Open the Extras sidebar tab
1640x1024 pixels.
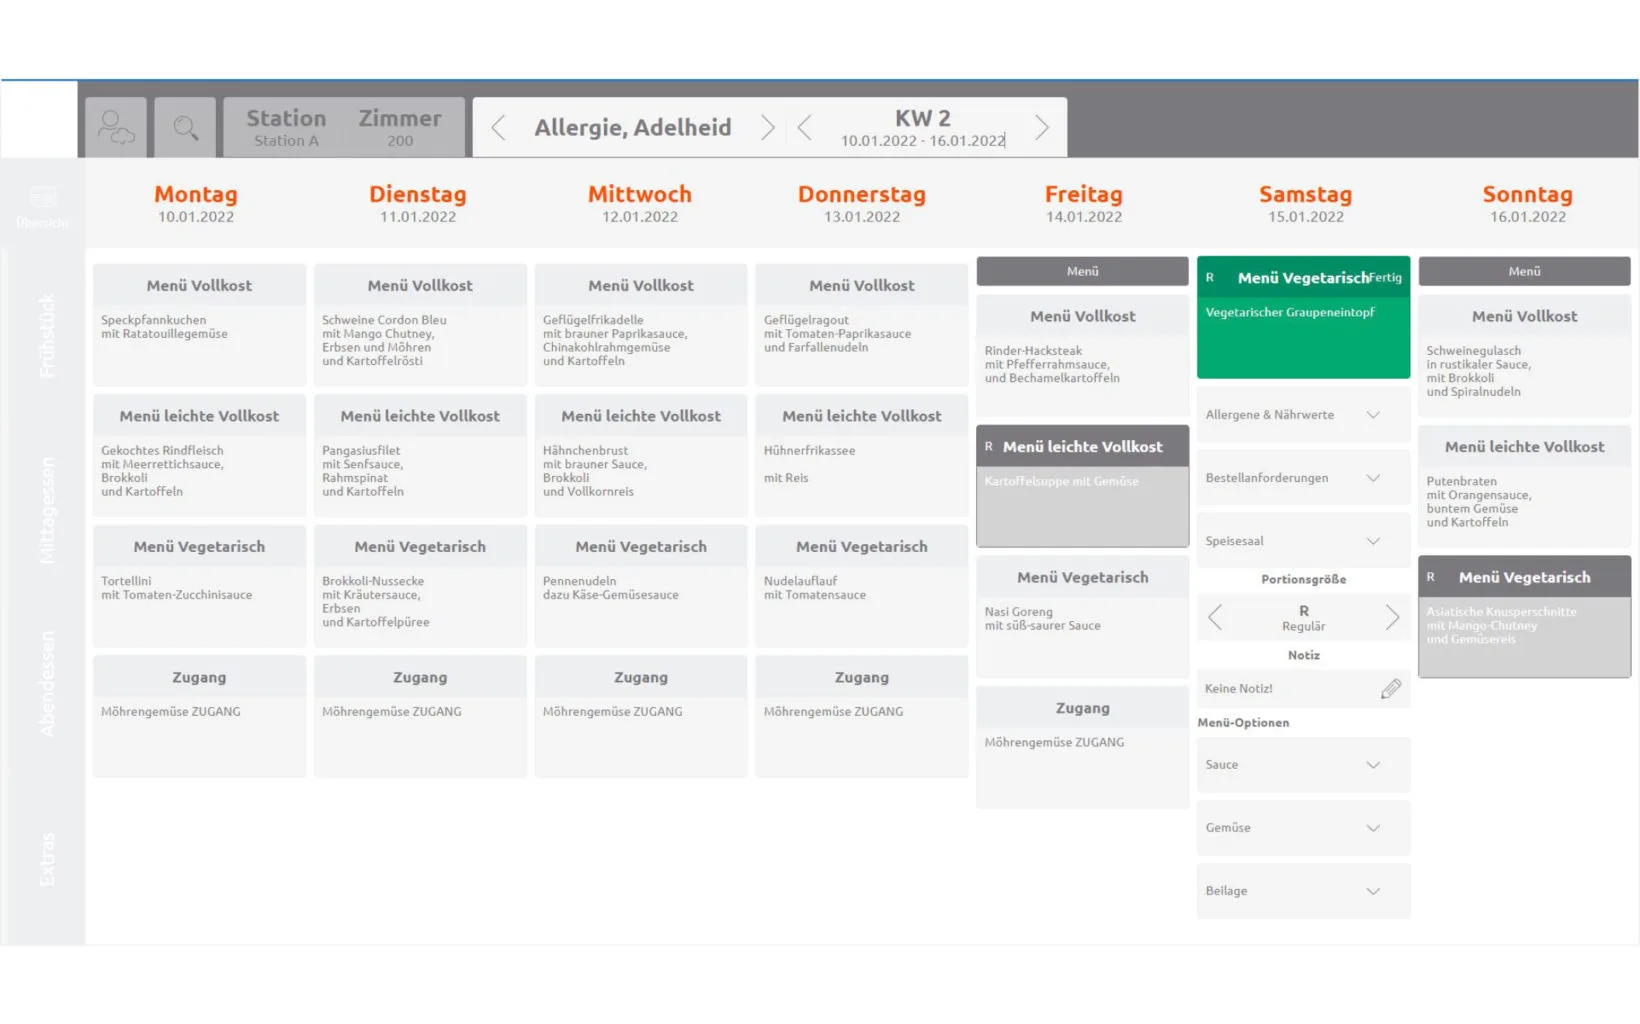pyautogui.click(x=46, y=859)
